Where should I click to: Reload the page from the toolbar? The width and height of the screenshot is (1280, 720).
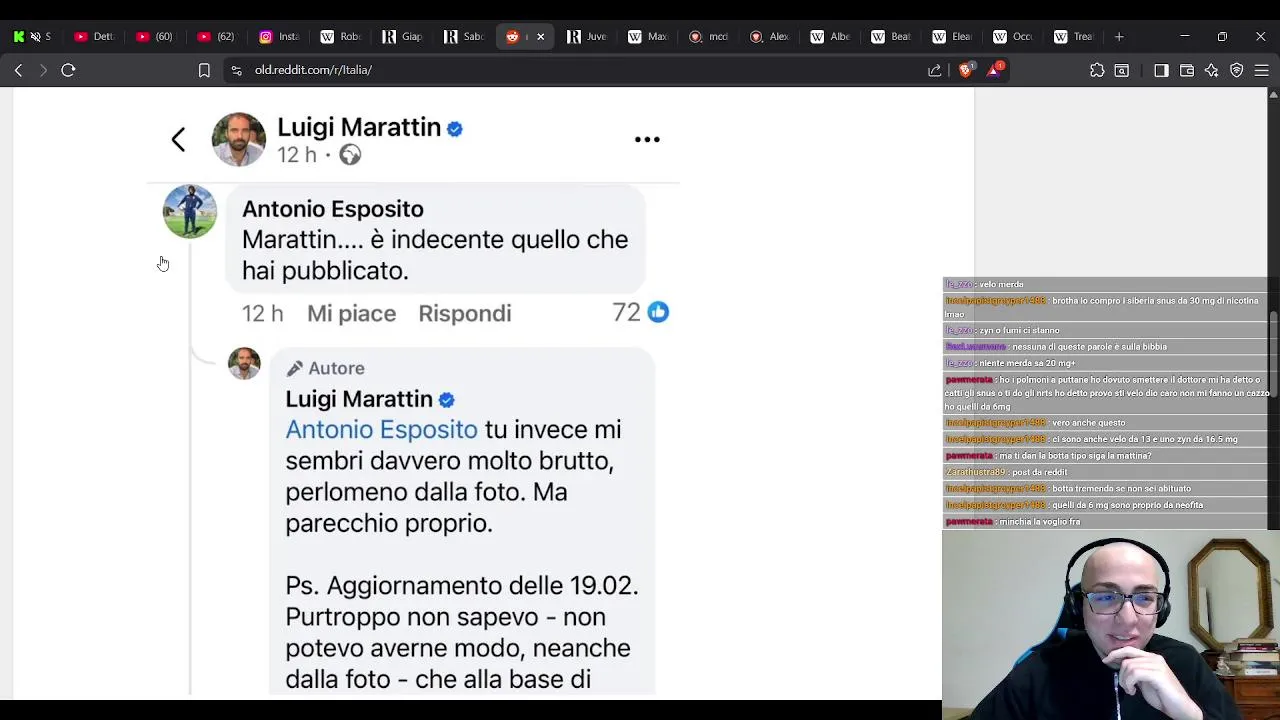[x=68, y=70]
